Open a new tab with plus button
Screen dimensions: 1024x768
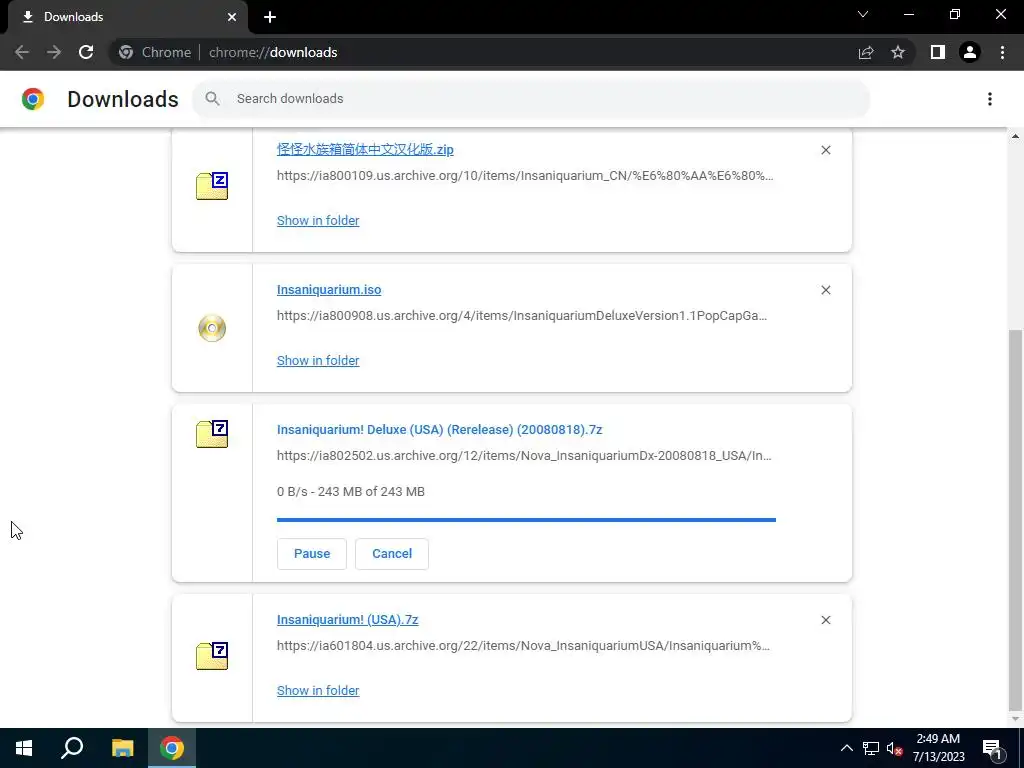[x=270, y=17]
